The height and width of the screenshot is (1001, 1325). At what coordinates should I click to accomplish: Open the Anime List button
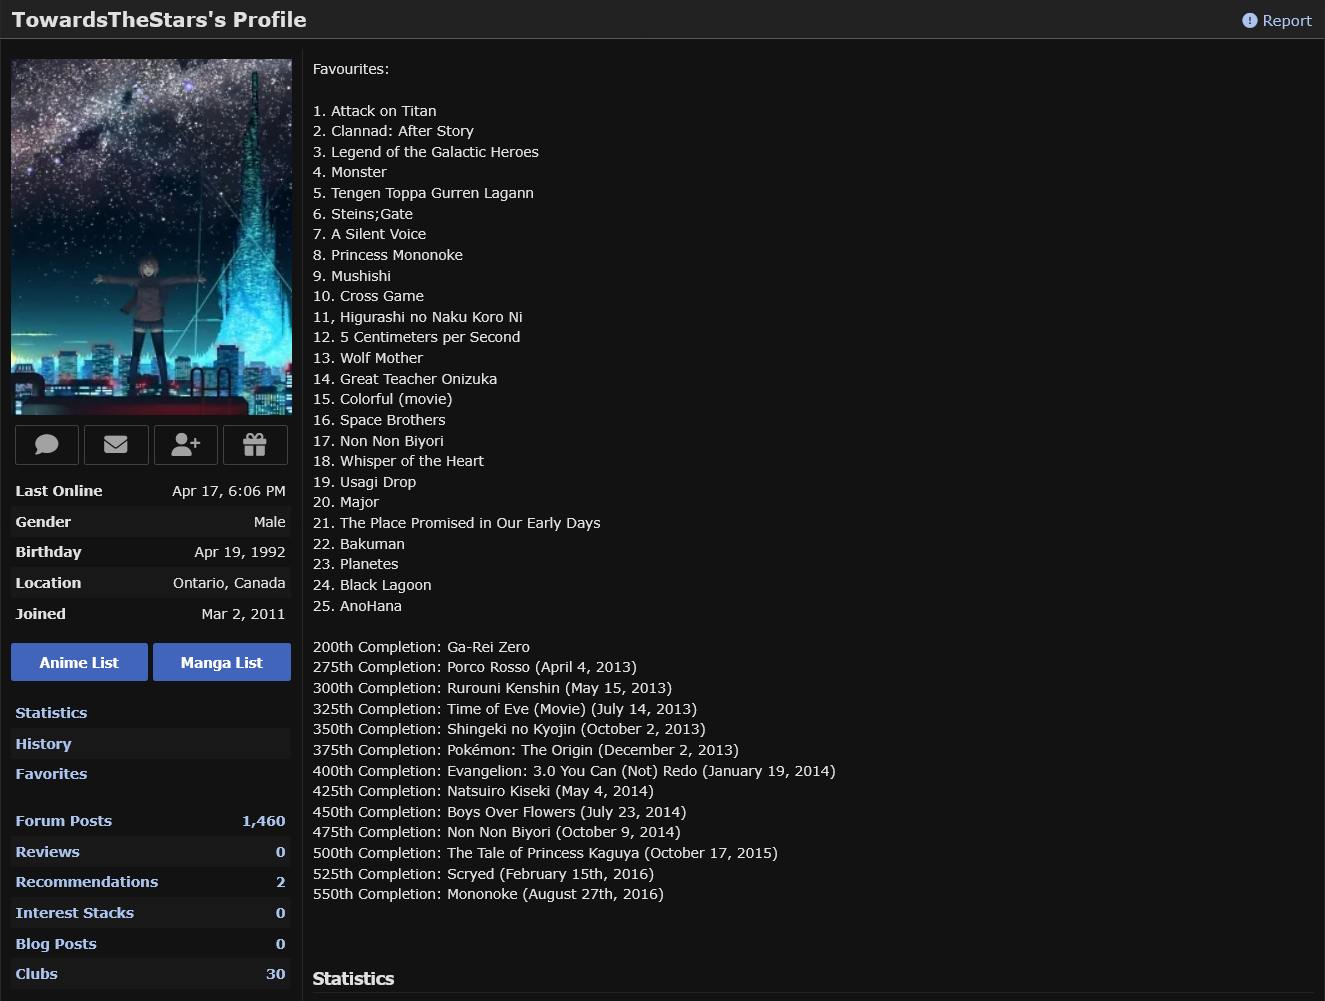pos(79,662)
